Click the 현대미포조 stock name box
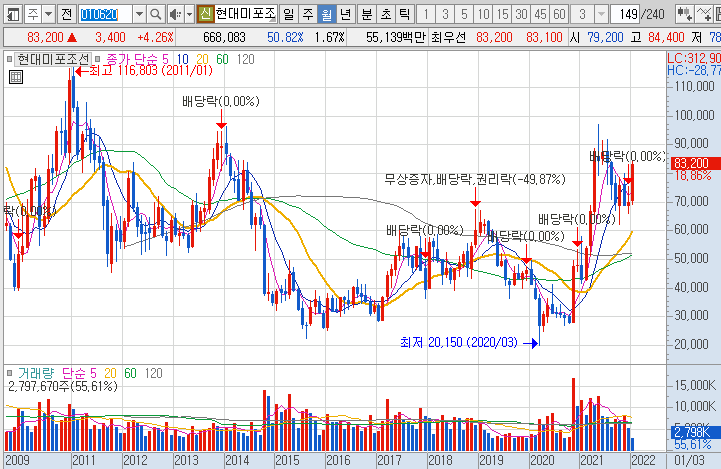Viewport: 721px width, 469px height. [x=245, y=14]
